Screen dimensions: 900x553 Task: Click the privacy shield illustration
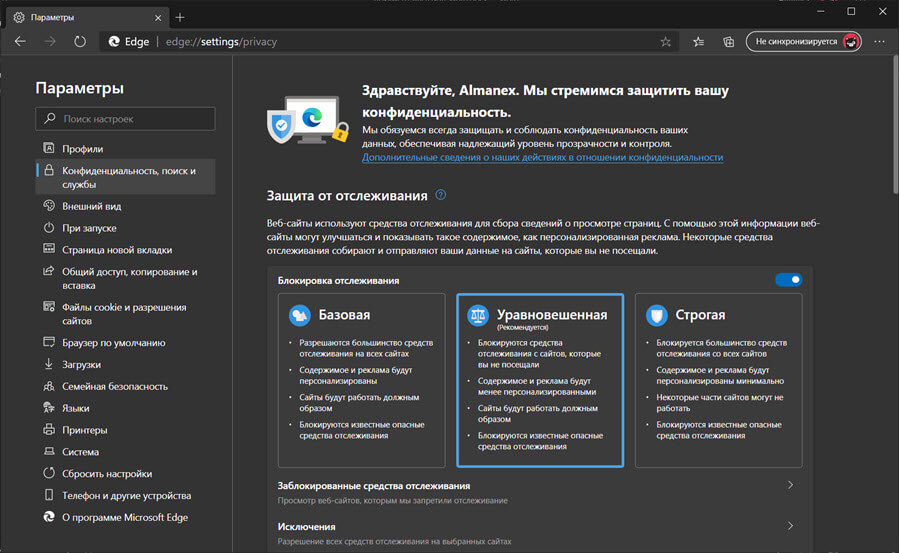click(x=308, y=120)
